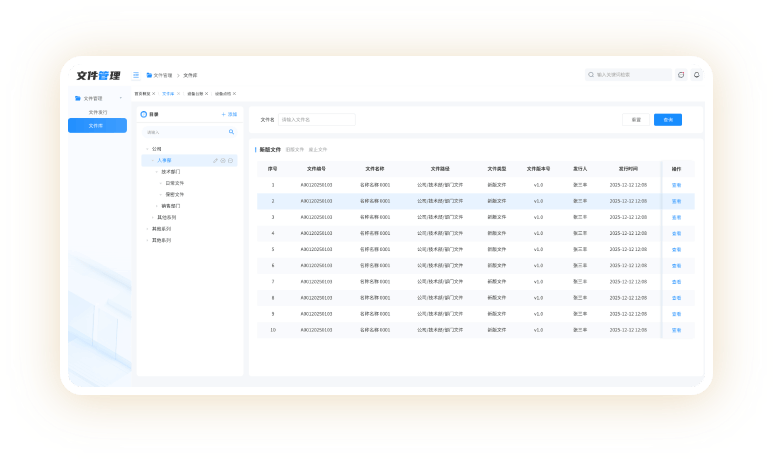Click the 重置 button
The width and height of the screenshot is (773, 459).
click(x=635, y=119)
